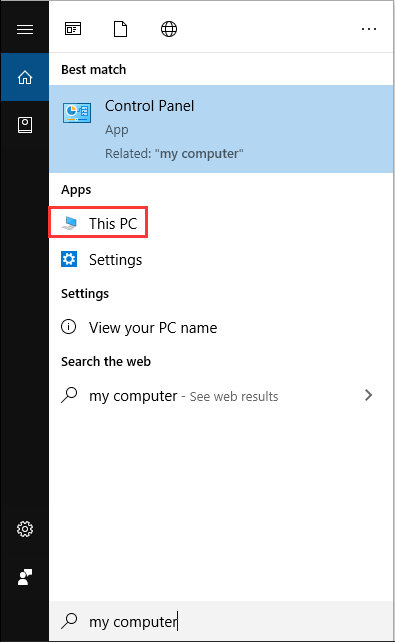Open the settings gear in the sidebar
Screen dimensions: 395x642
(x=25, y=529)
